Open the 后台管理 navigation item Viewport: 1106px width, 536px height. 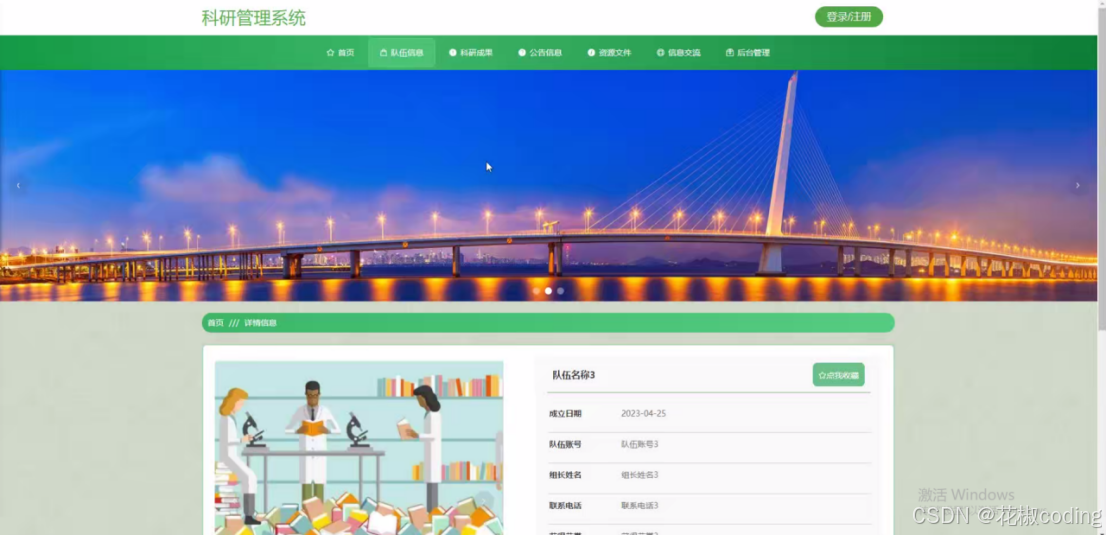748,53
